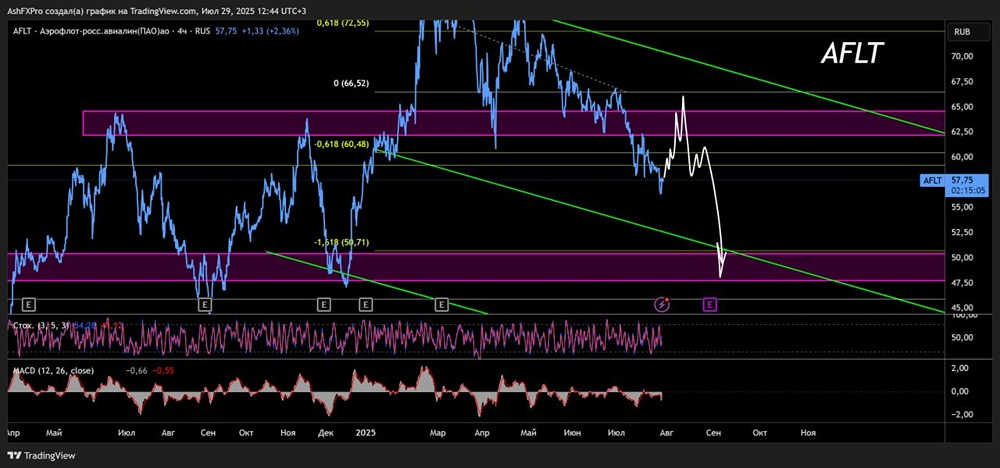Click the Окт 2024 label on the time axis
Screen dimensions: 1000x468
point(246,433)
